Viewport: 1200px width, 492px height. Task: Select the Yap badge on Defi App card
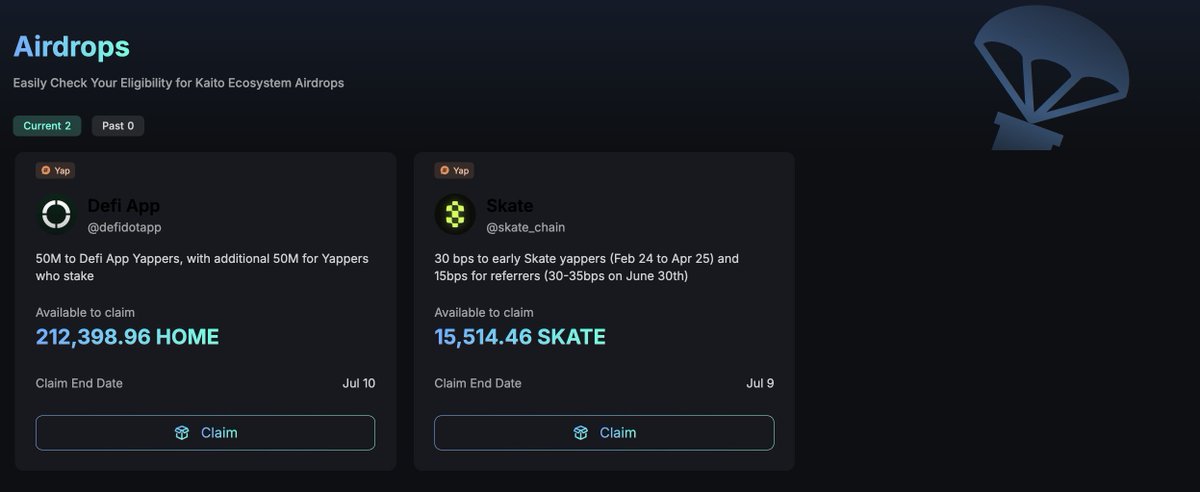pyautogui.click(x=56, y=170)
